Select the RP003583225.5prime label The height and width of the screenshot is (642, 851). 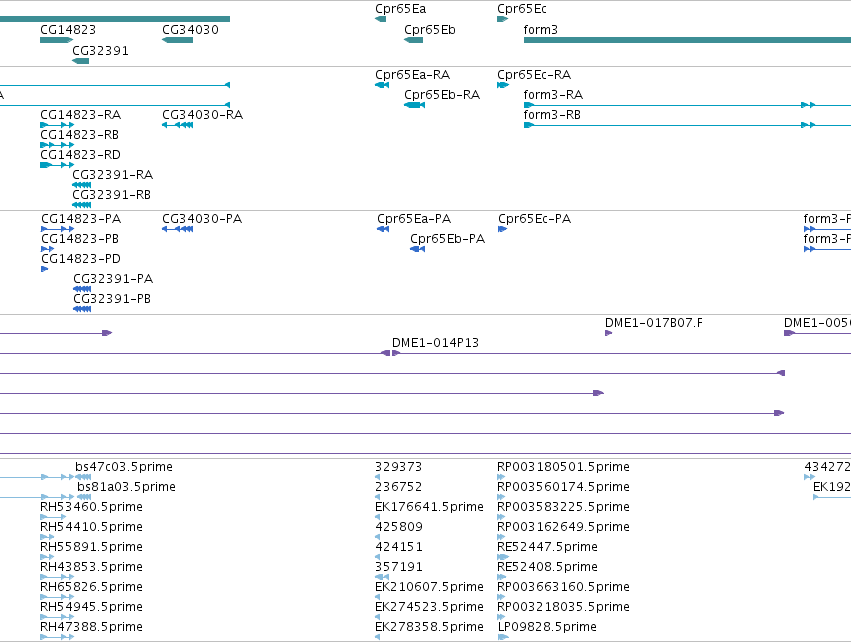(x=563, y=507)
